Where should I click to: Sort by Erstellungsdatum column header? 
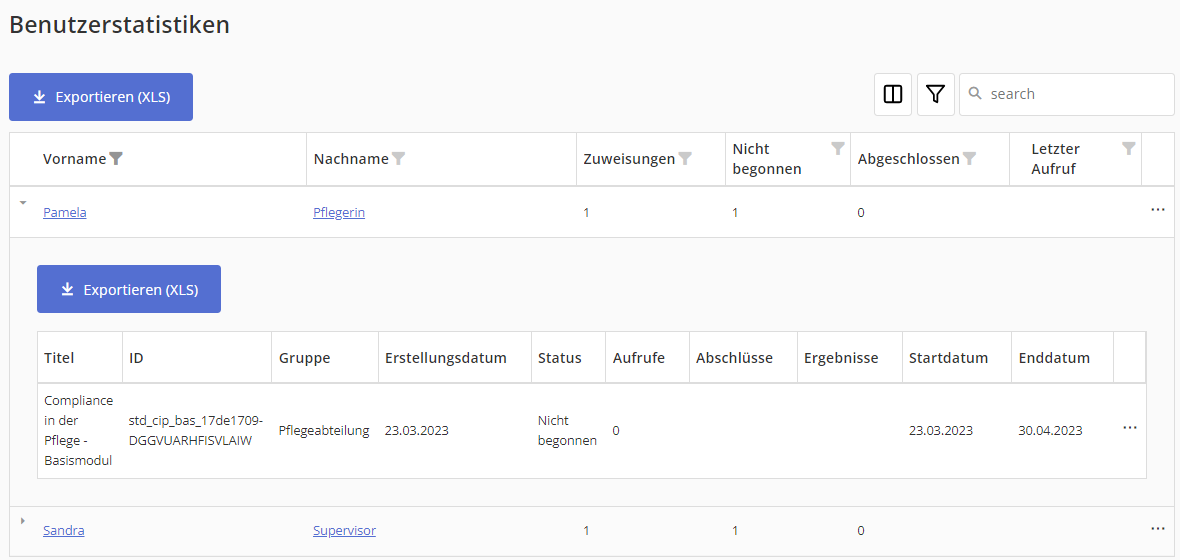(445, 358)
